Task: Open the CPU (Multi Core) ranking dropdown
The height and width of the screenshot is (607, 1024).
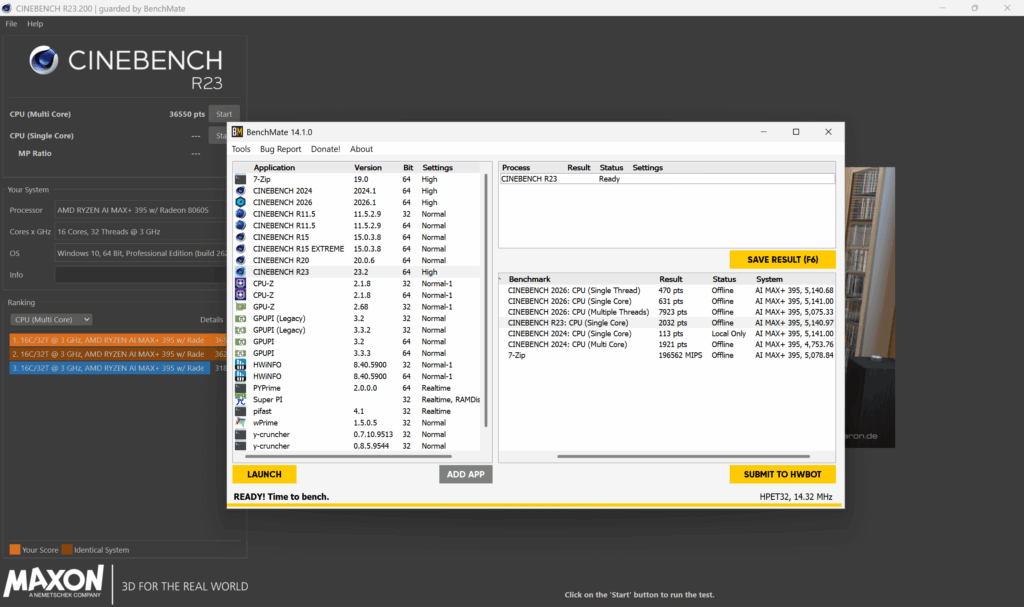Action: click(x=51, y=320)
